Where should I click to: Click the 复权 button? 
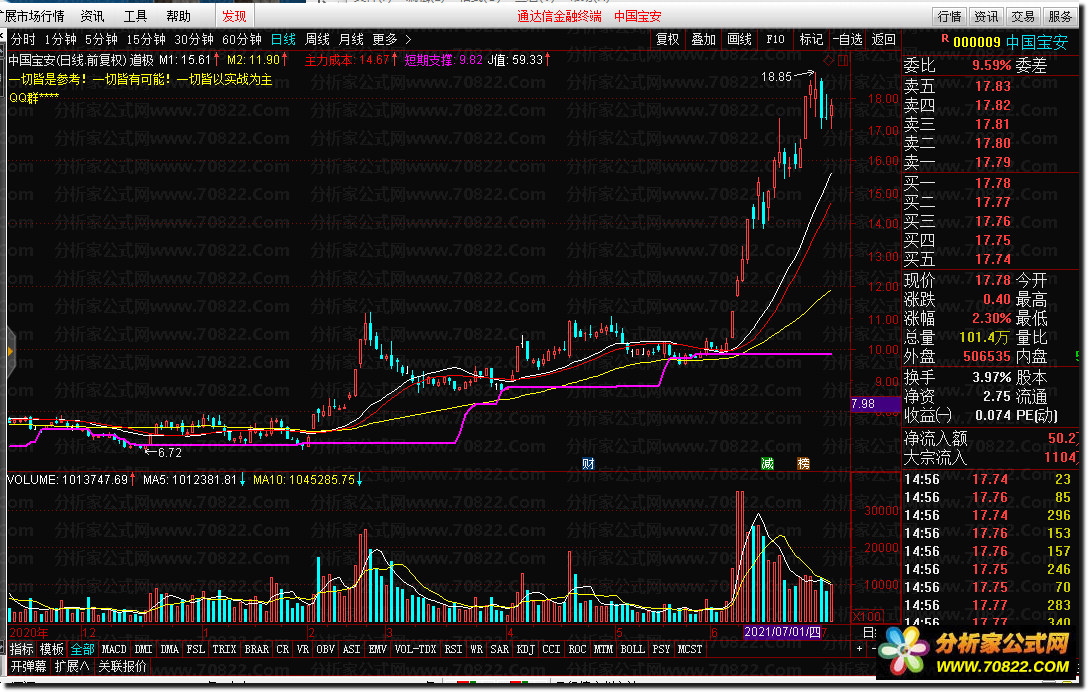667,40
